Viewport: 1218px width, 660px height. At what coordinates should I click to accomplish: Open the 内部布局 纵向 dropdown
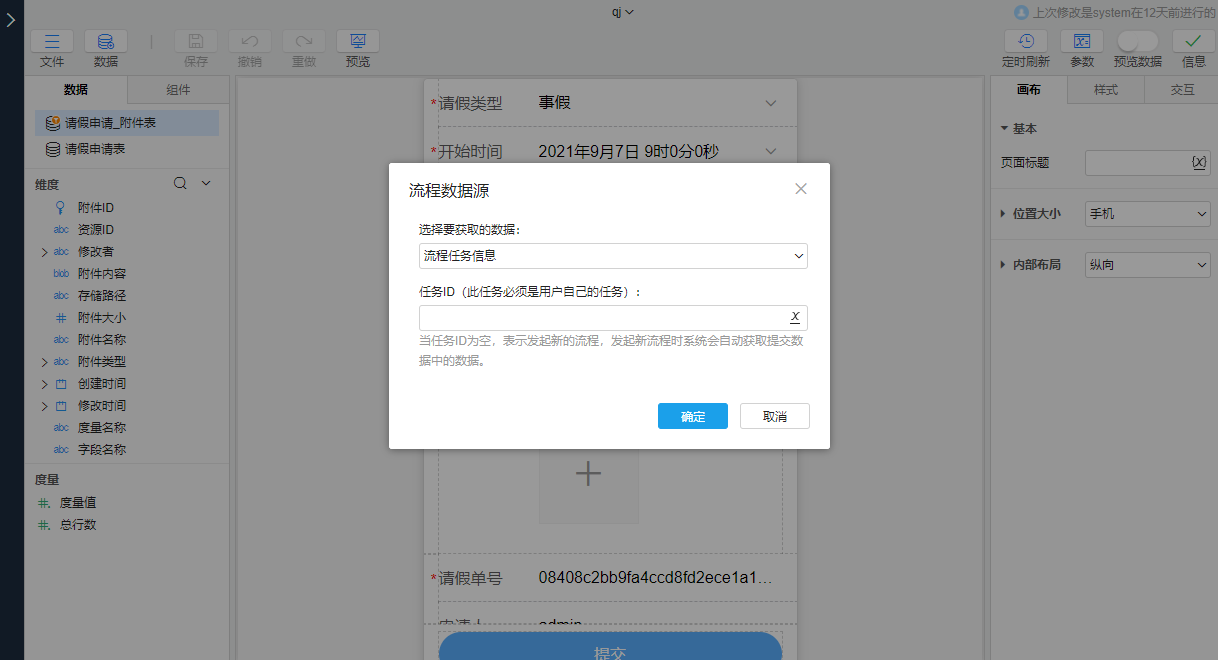[1148, 265]
